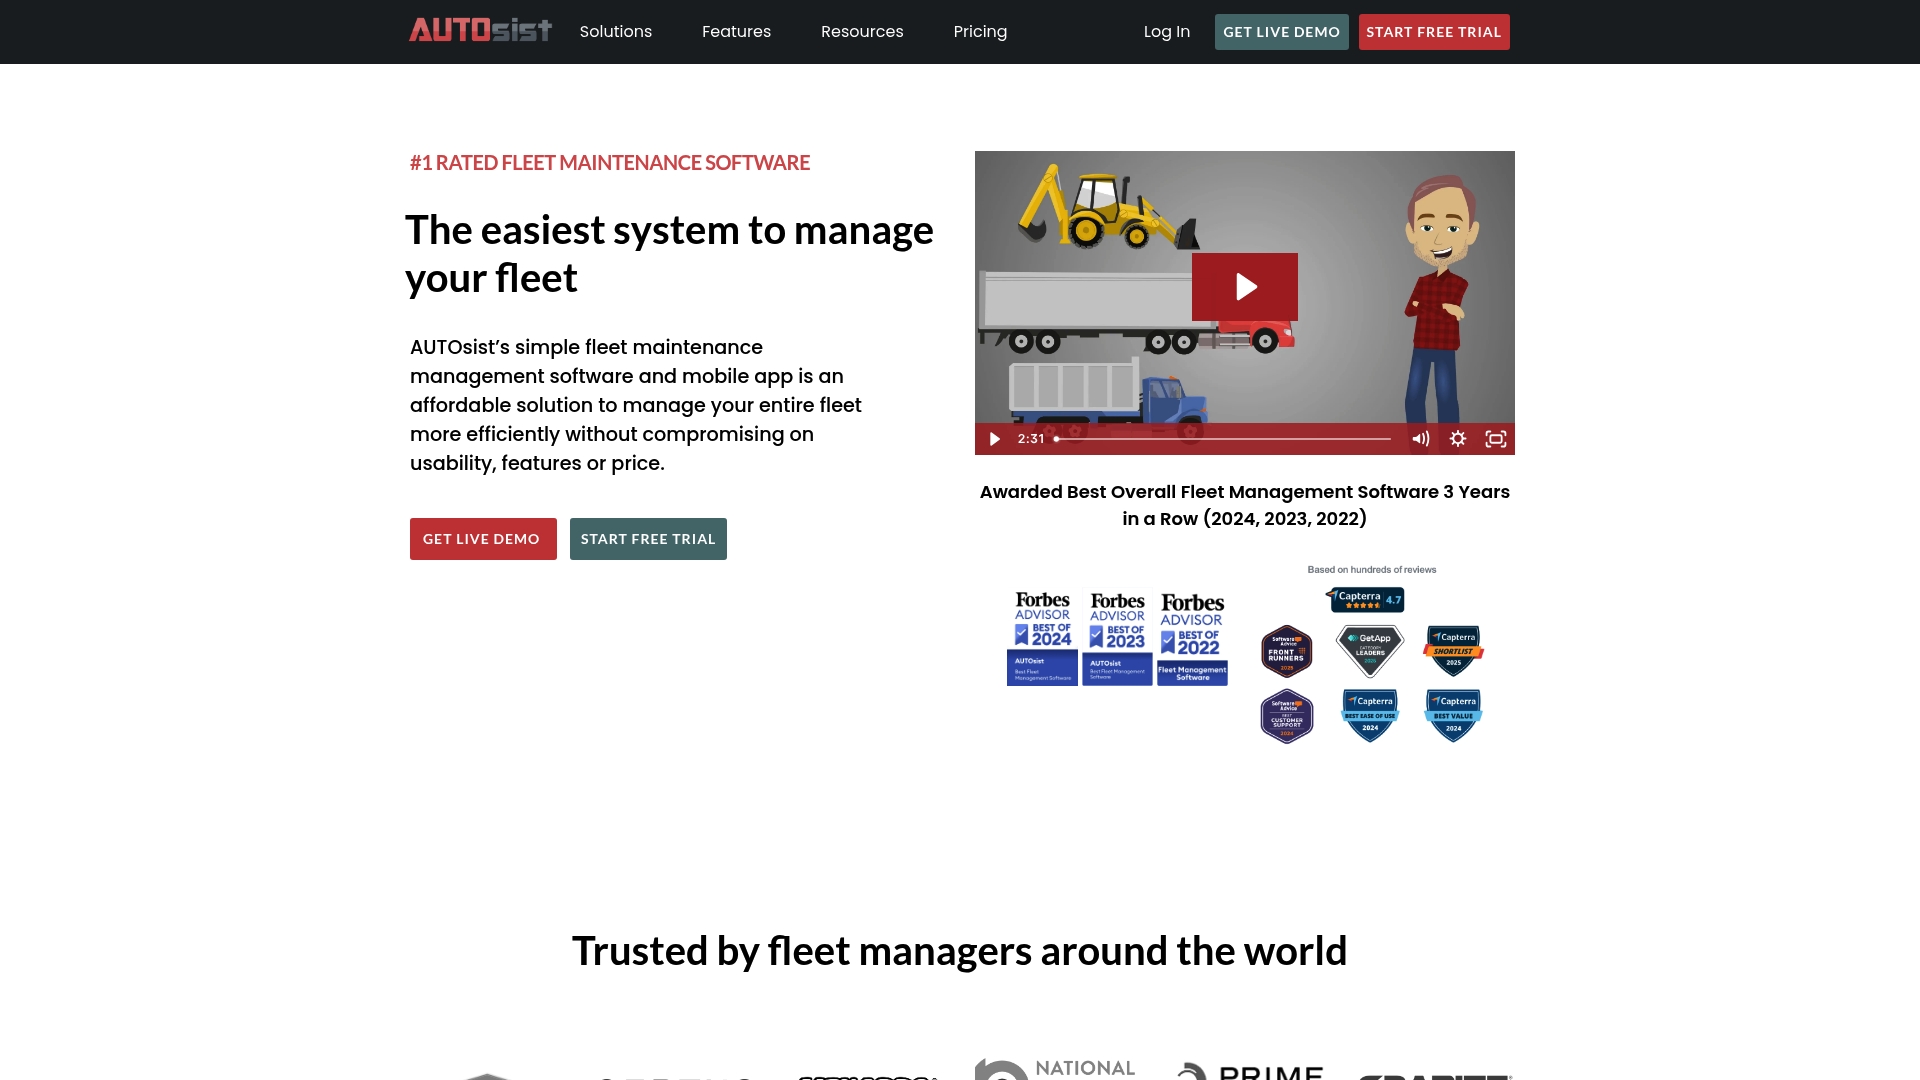Click Forbes Advisor Best of 2024 badge

[x=1042, y=638]
